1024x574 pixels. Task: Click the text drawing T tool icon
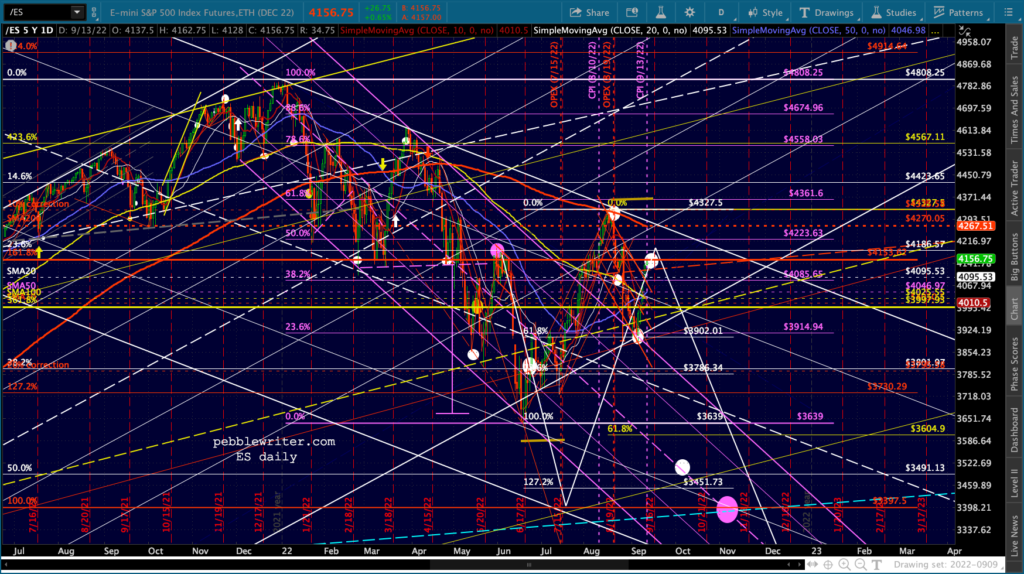(x=876, y=565)
